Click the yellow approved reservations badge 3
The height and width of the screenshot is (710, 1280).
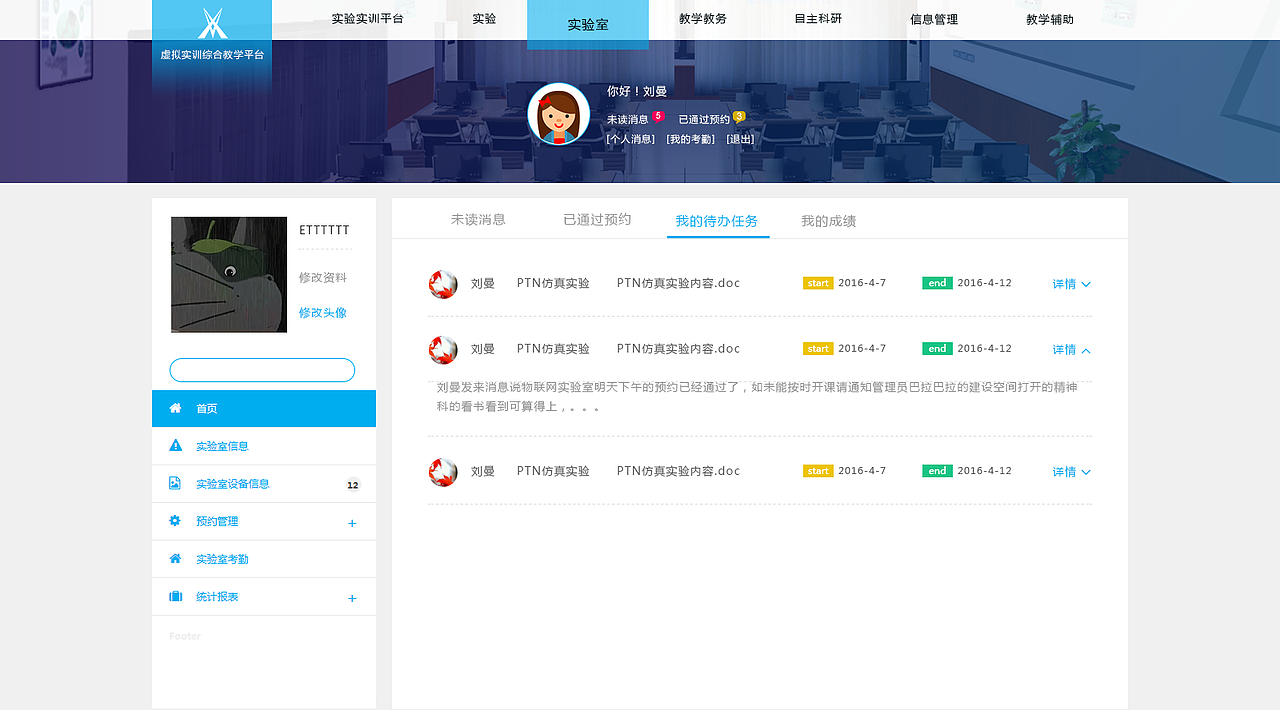[x=739, y=116]
